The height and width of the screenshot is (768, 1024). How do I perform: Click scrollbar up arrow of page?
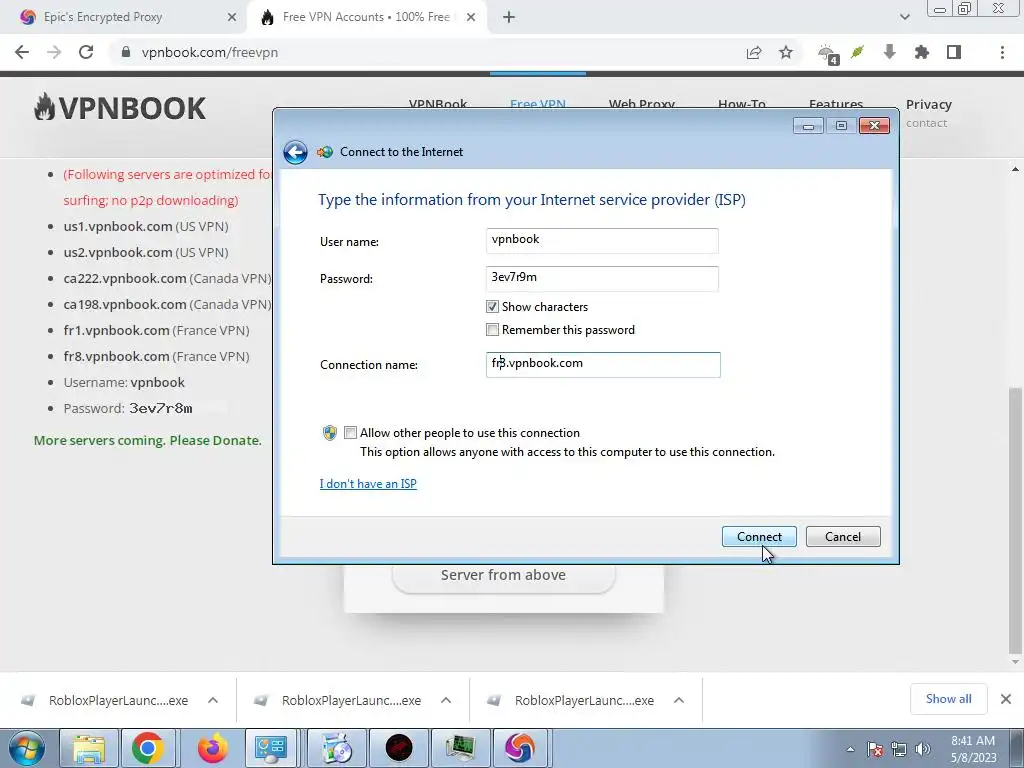(1015, 169)
